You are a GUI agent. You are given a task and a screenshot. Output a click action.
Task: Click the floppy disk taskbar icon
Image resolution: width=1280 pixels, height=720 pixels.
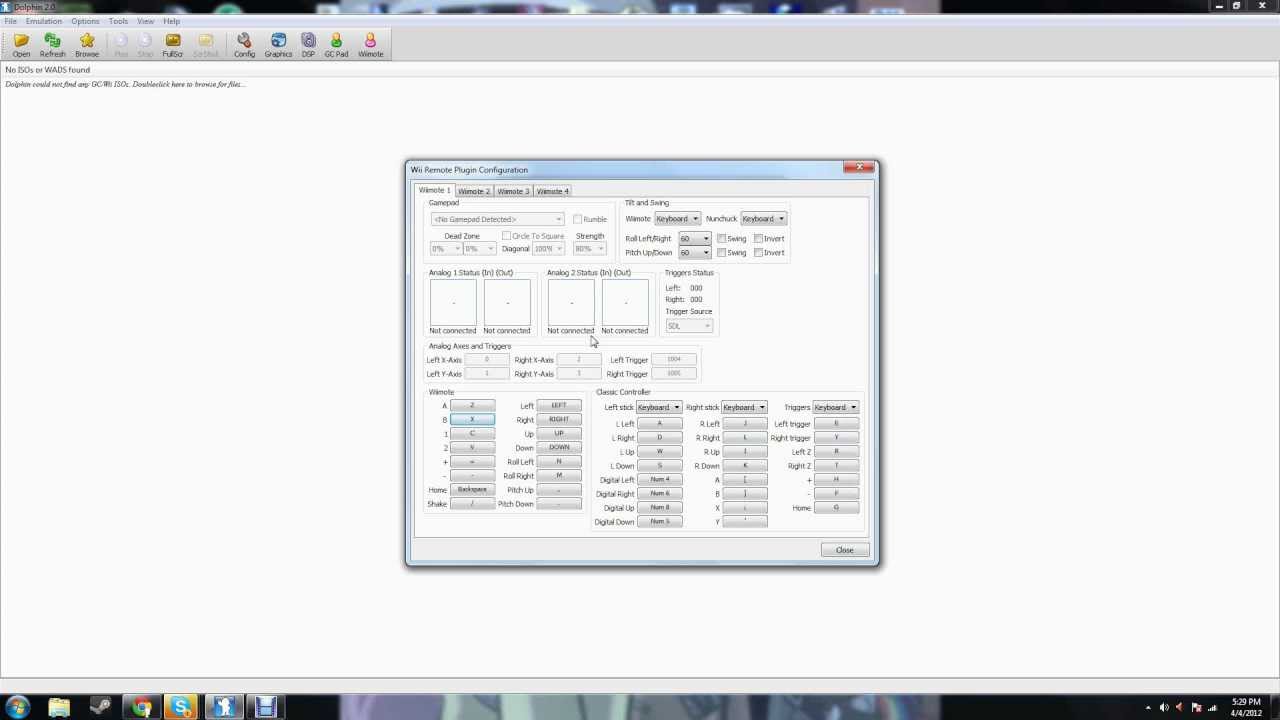point(265,708)
